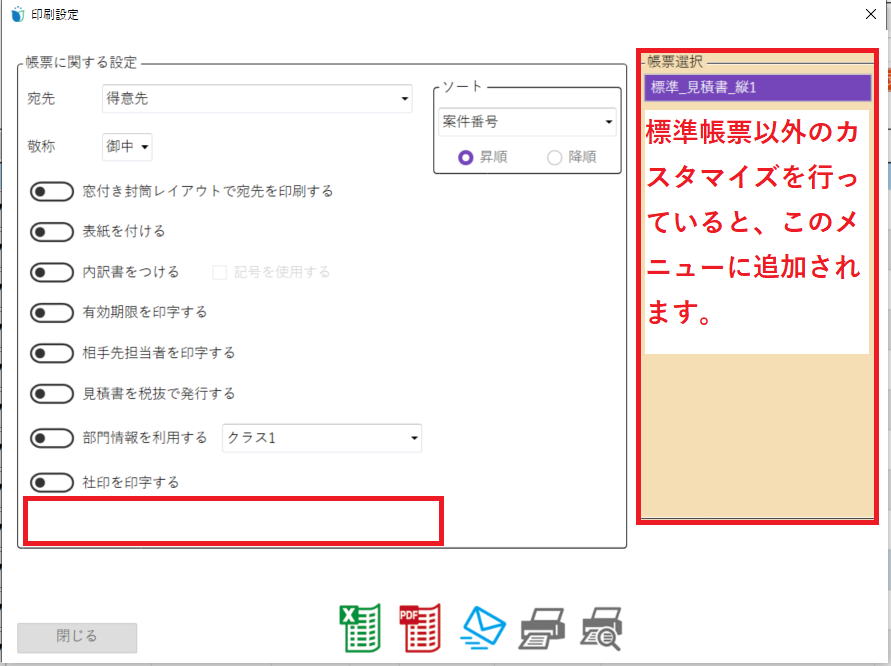The image size is (891, 666).
Task: Open the ソート dropdown showing 案件番号
Action: tap(527, 122)
